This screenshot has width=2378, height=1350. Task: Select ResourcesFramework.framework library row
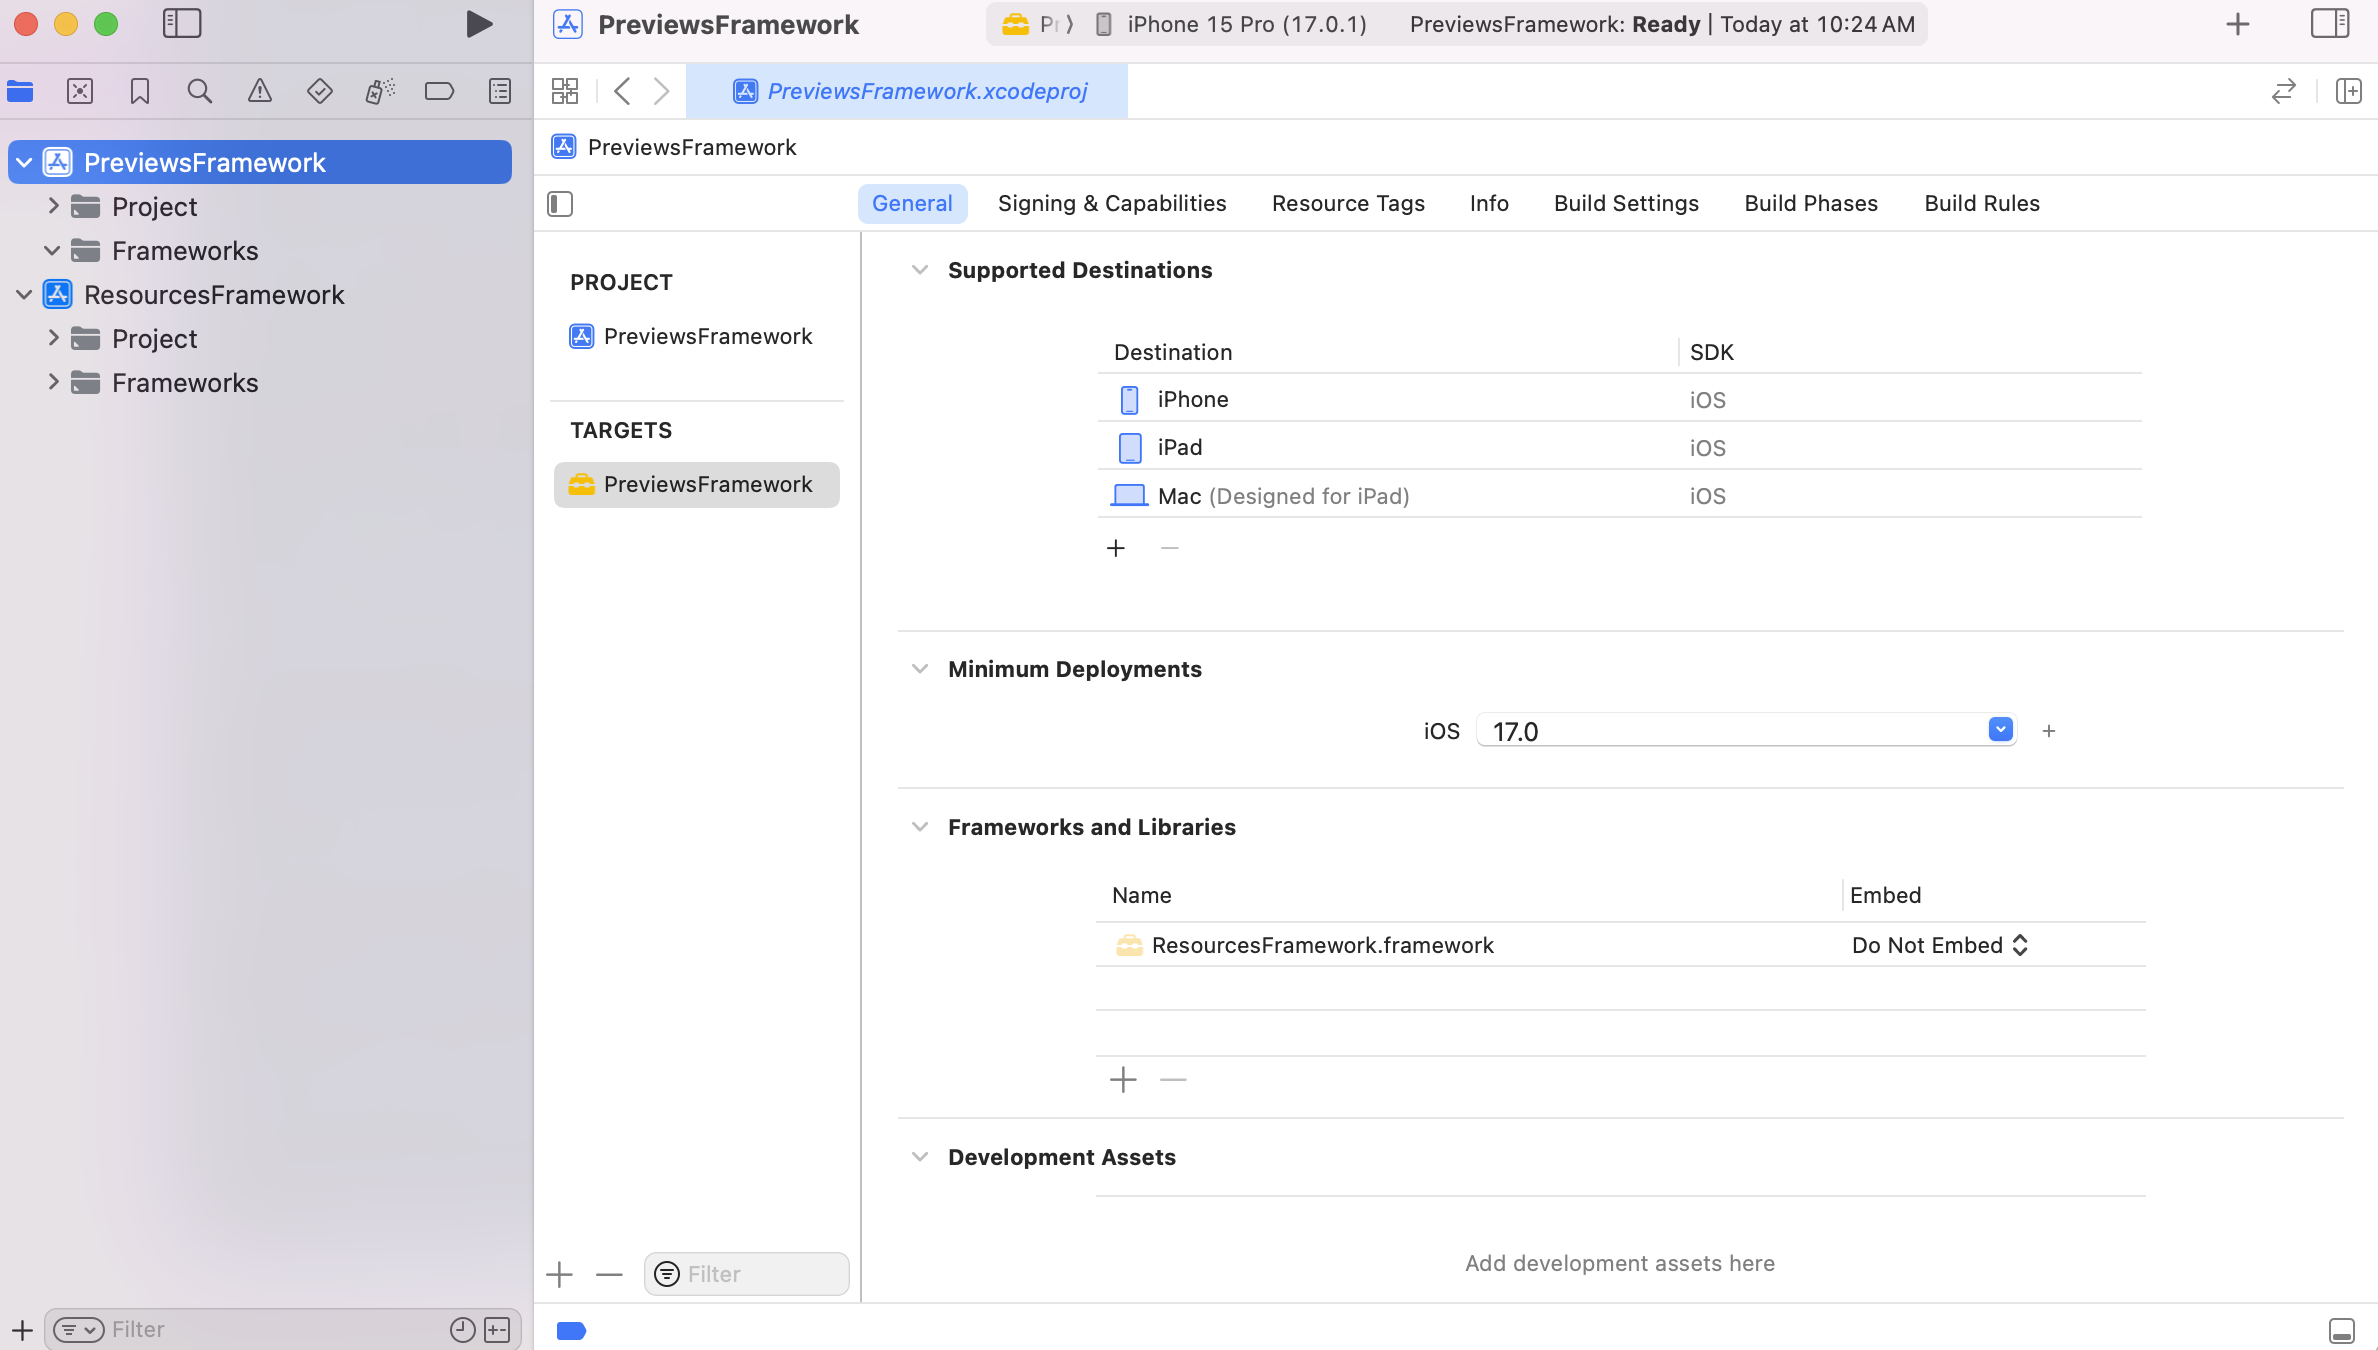pos(1620,945)
